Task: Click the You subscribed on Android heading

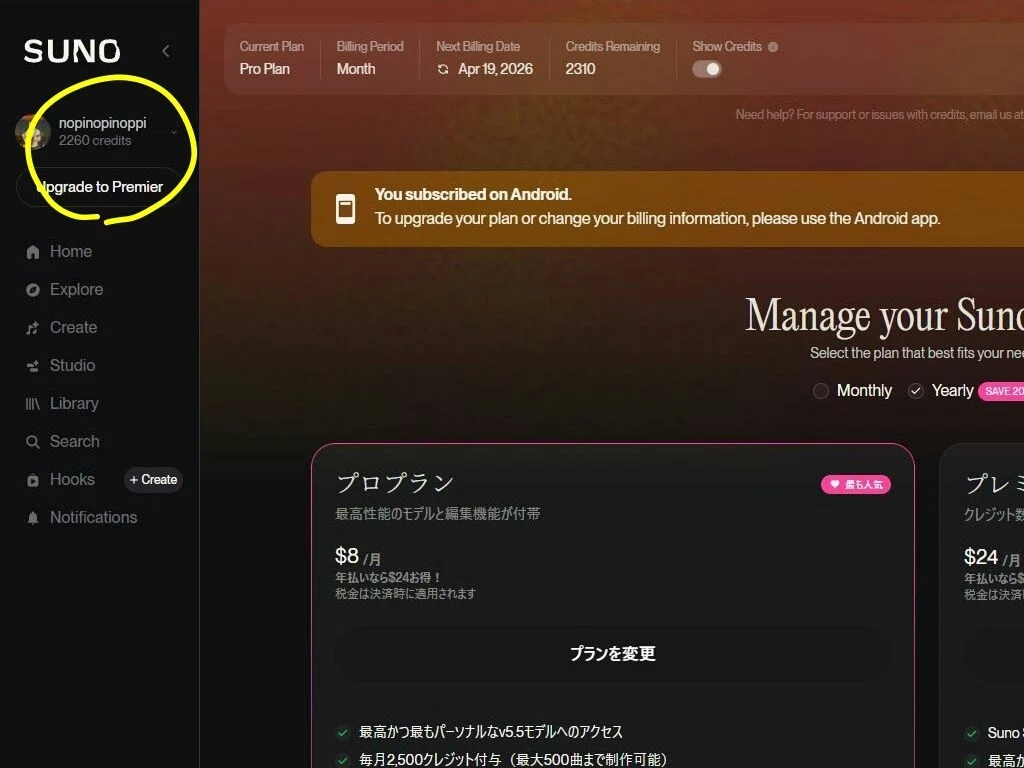Action: click(x=473, y=195)
